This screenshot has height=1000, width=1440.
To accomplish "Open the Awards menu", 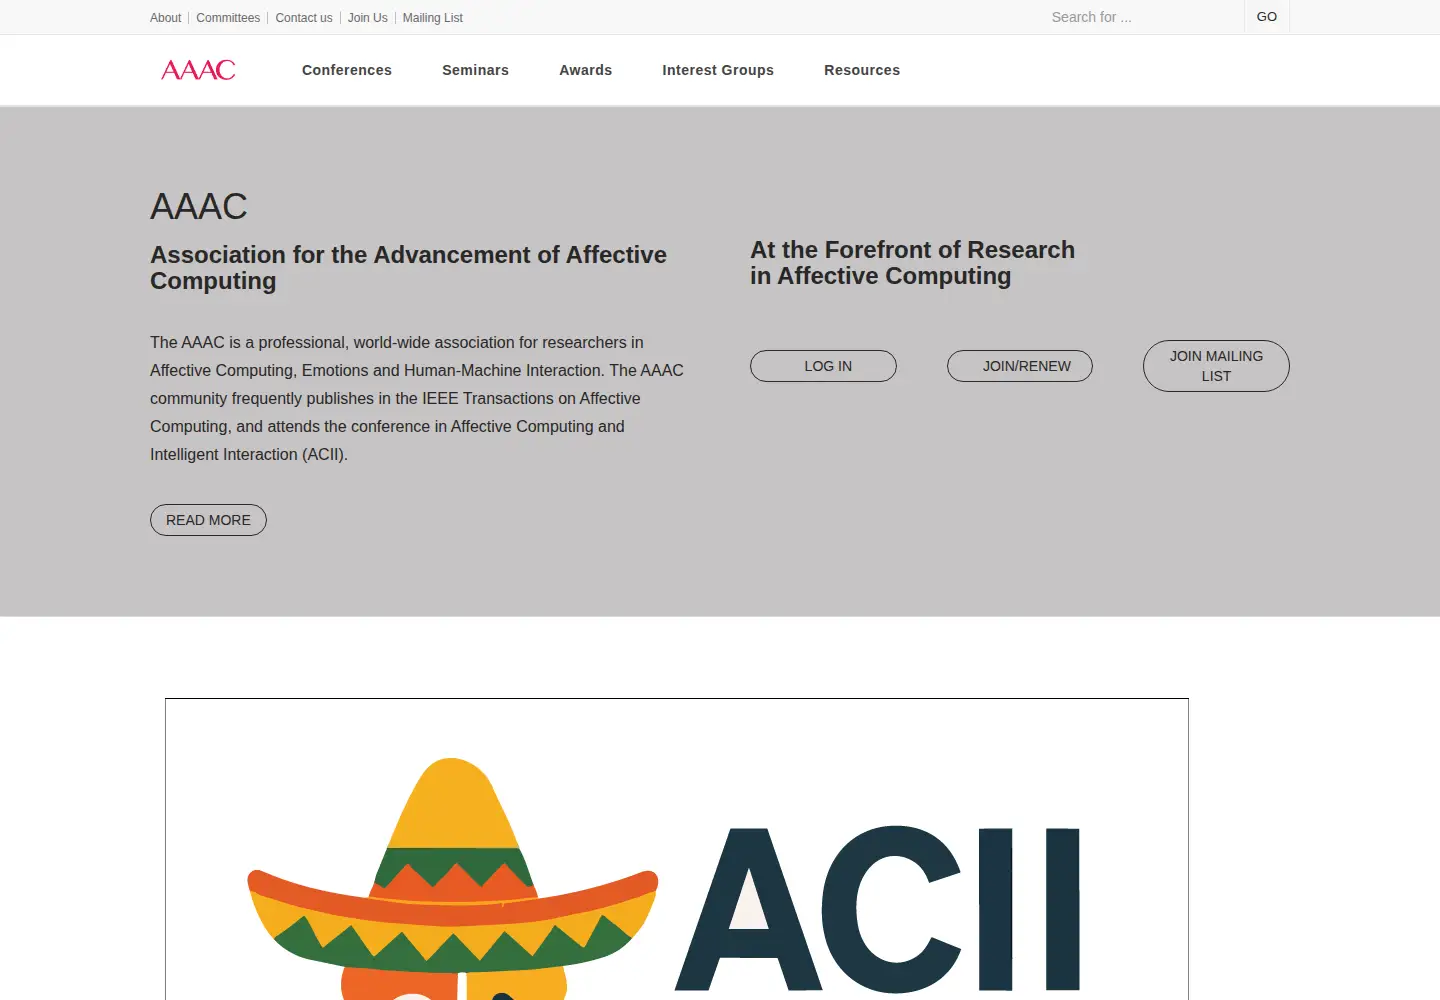I will (x=585, y=70).
